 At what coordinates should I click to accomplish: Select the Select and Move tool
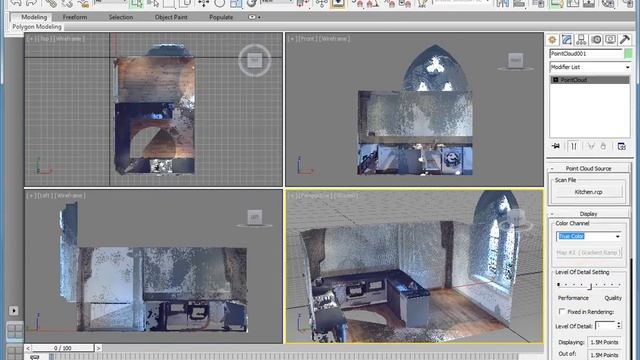(203, 4)
